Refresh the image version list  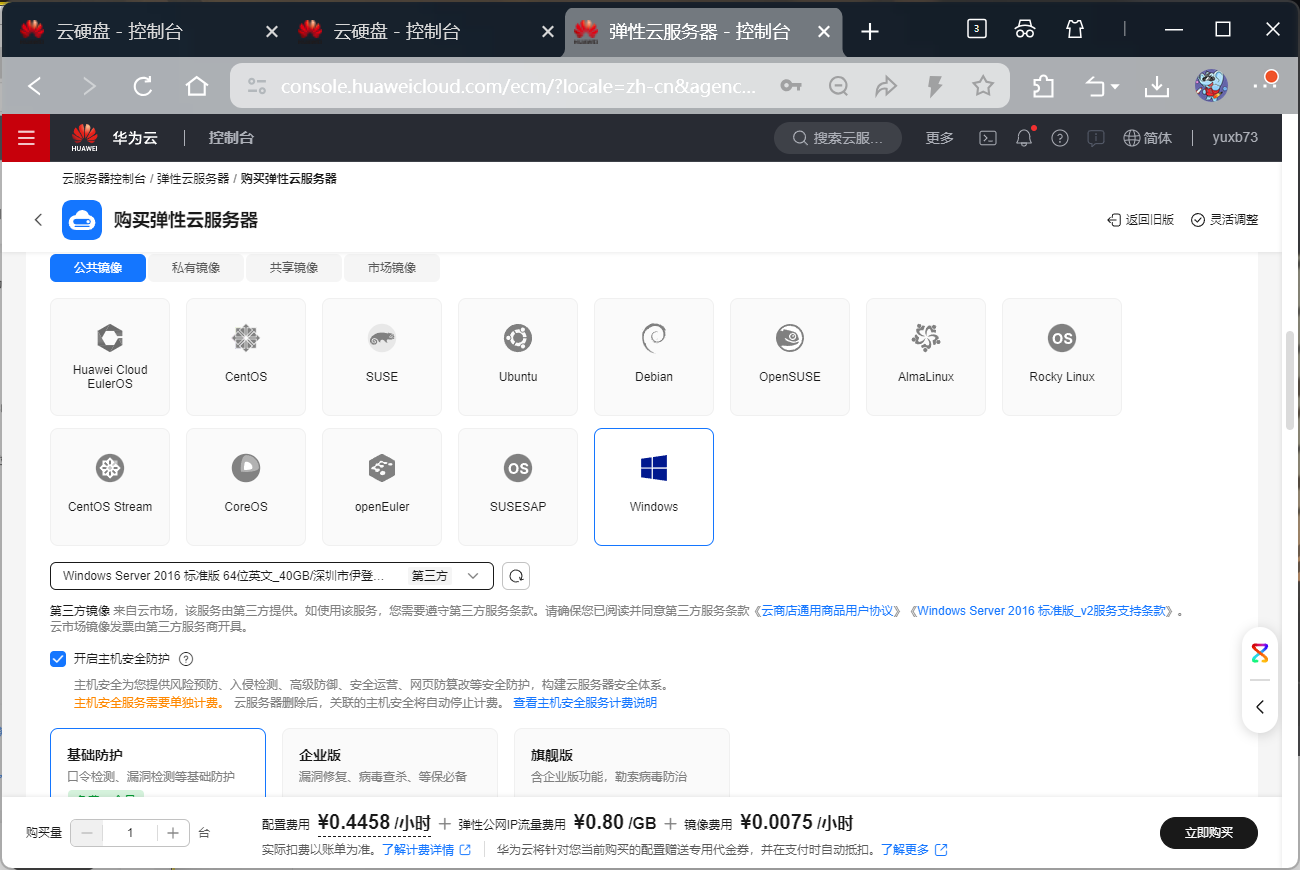516,576
